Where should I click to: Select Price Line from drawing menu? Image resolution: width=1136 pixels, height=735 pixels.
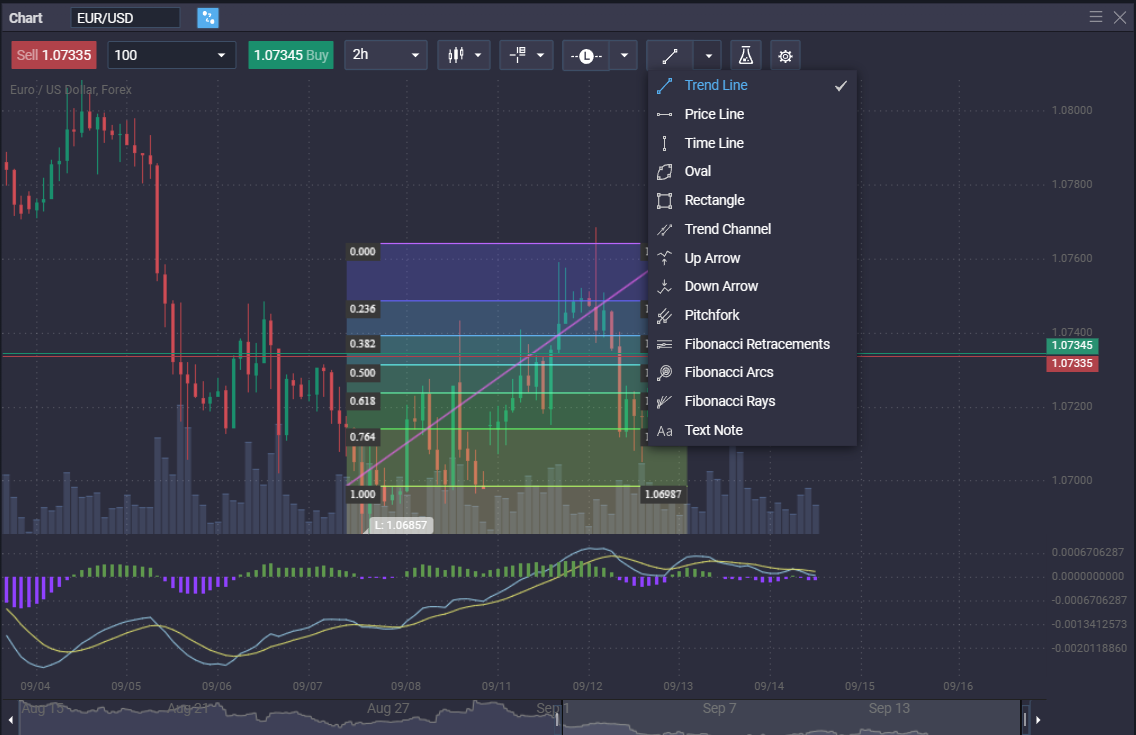click(x=752, y=114)
